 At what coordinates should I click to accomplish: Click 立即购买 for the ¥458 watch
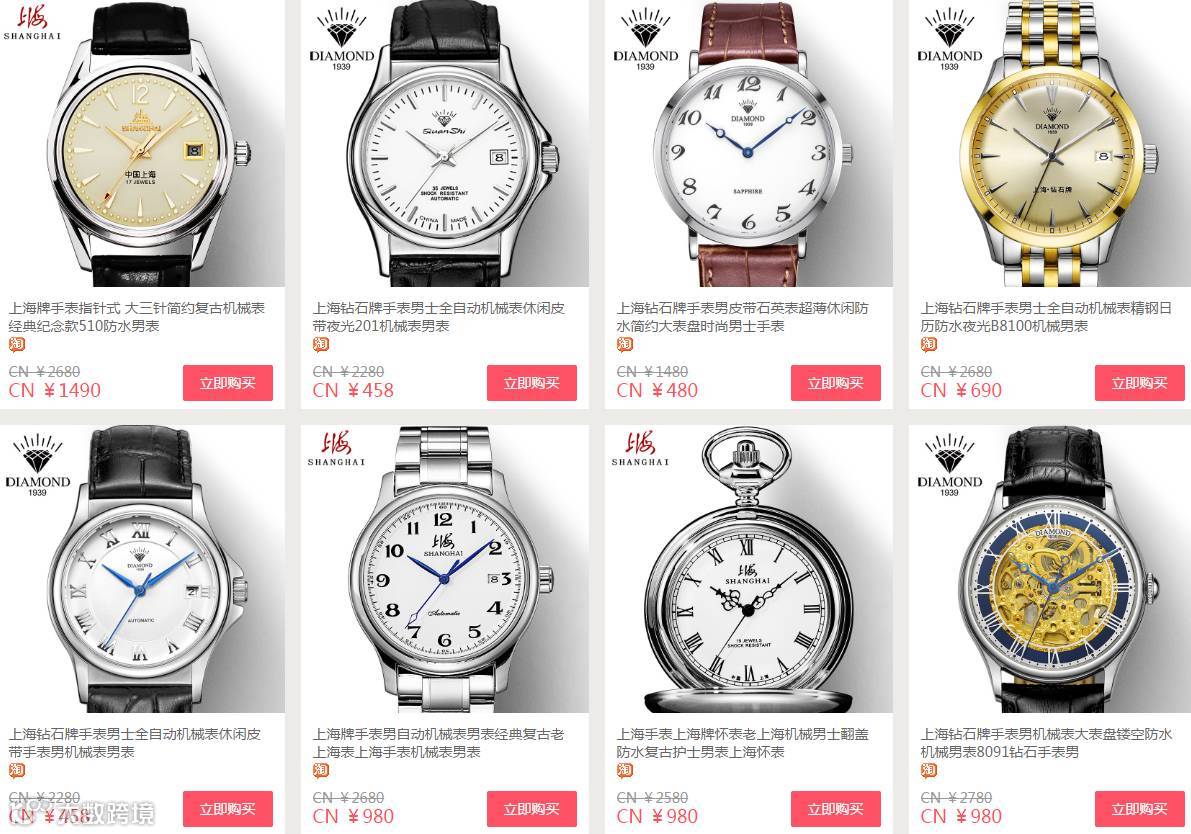coord(532,383)
